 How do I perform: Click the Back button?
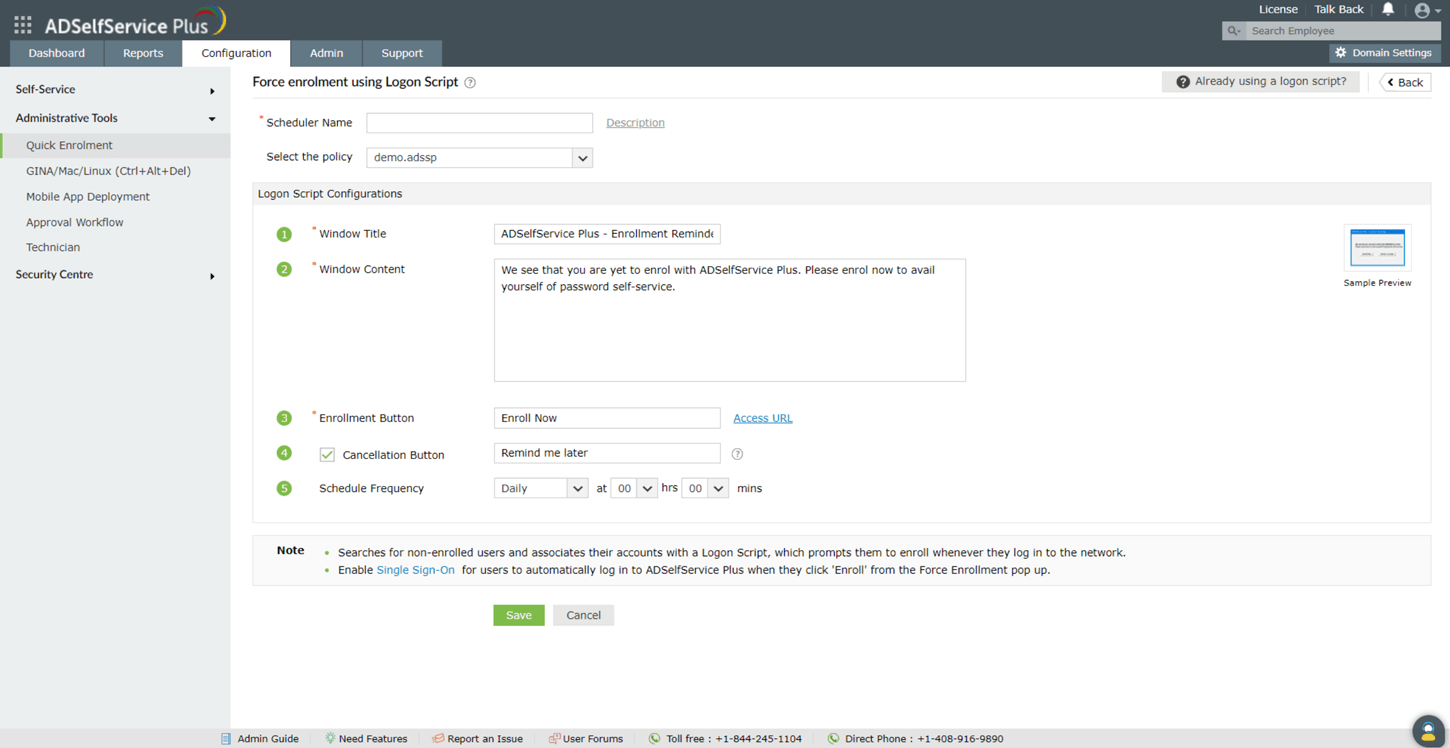1405,82
